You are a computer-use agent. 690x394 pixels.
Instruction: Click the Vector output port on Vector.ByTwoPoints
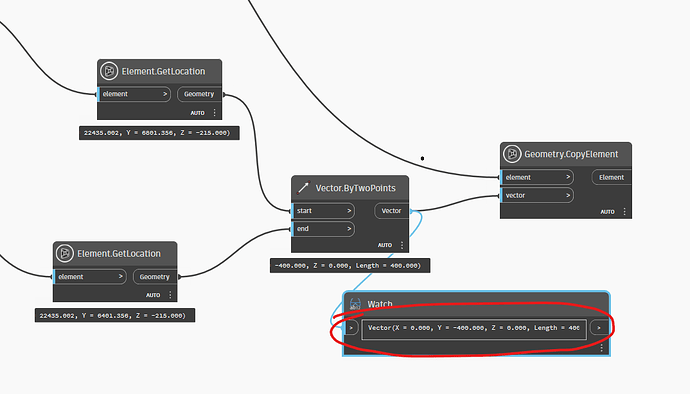pyautogui.click(x=391, y=211)
